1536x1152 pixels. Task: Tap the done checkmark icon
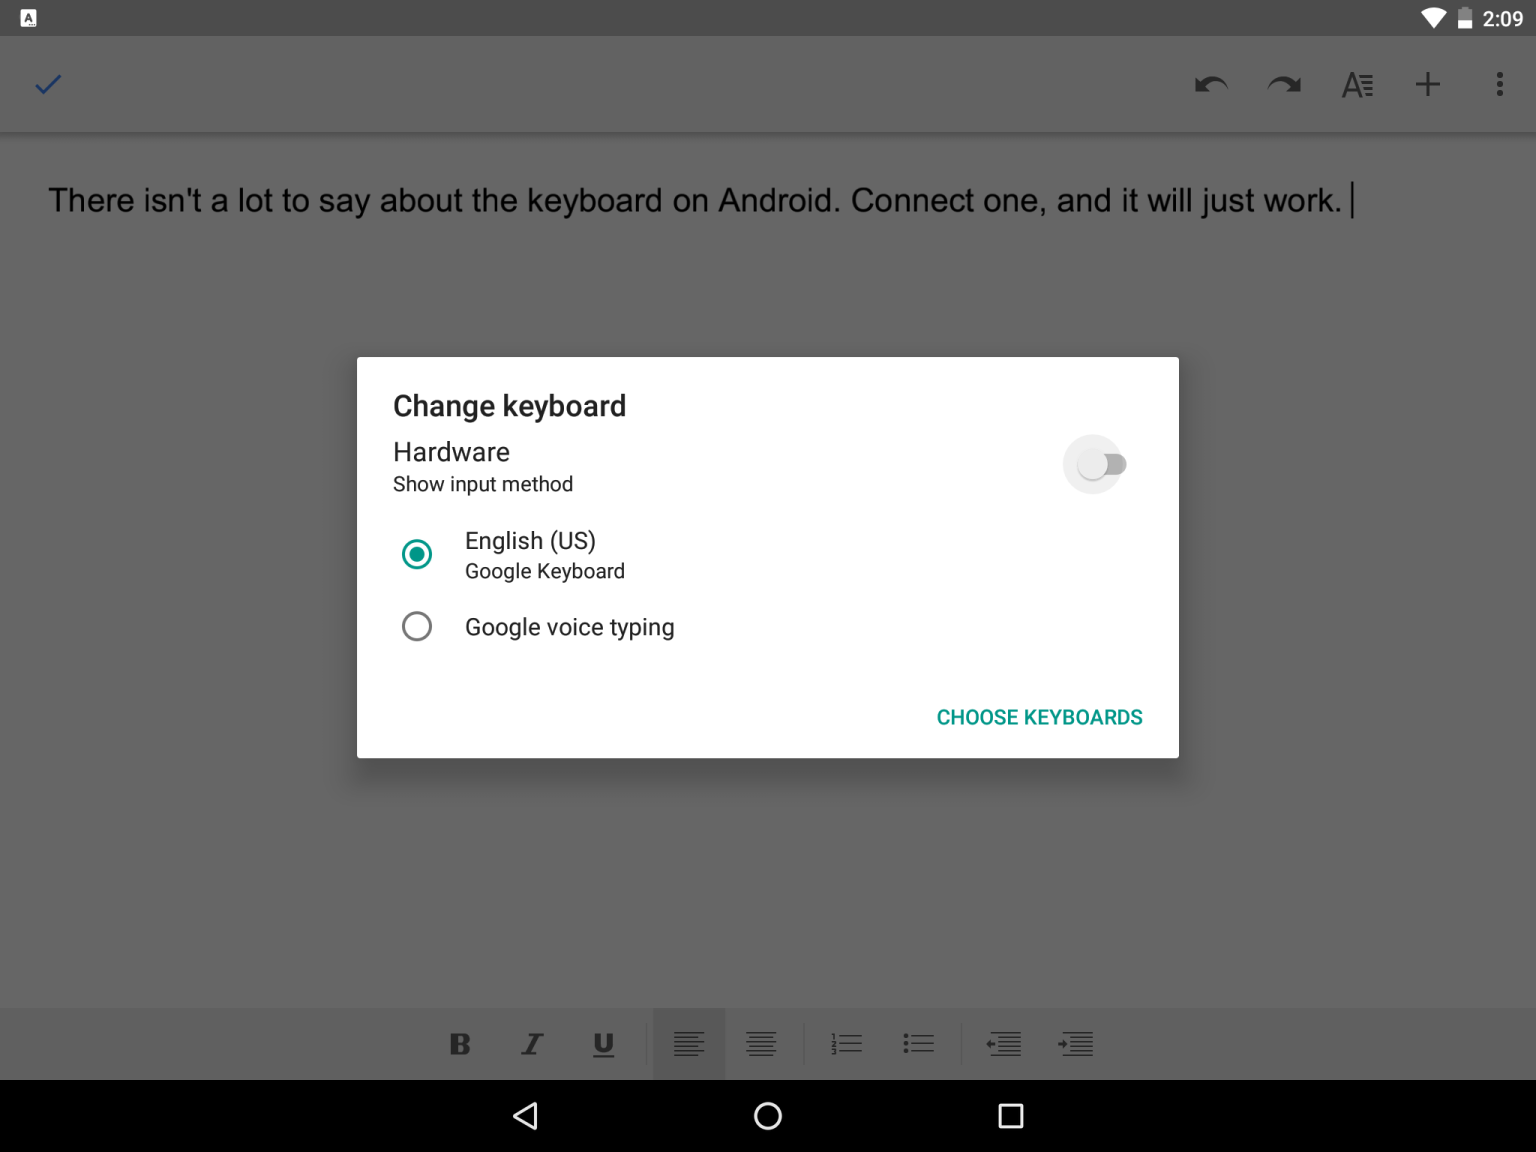(47, 85)
